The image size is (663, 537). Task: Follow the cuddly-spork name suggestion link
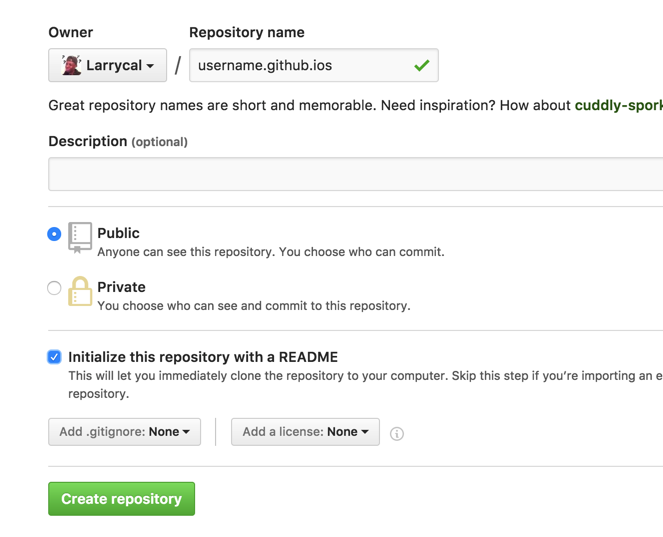click(x=617, y=105)
